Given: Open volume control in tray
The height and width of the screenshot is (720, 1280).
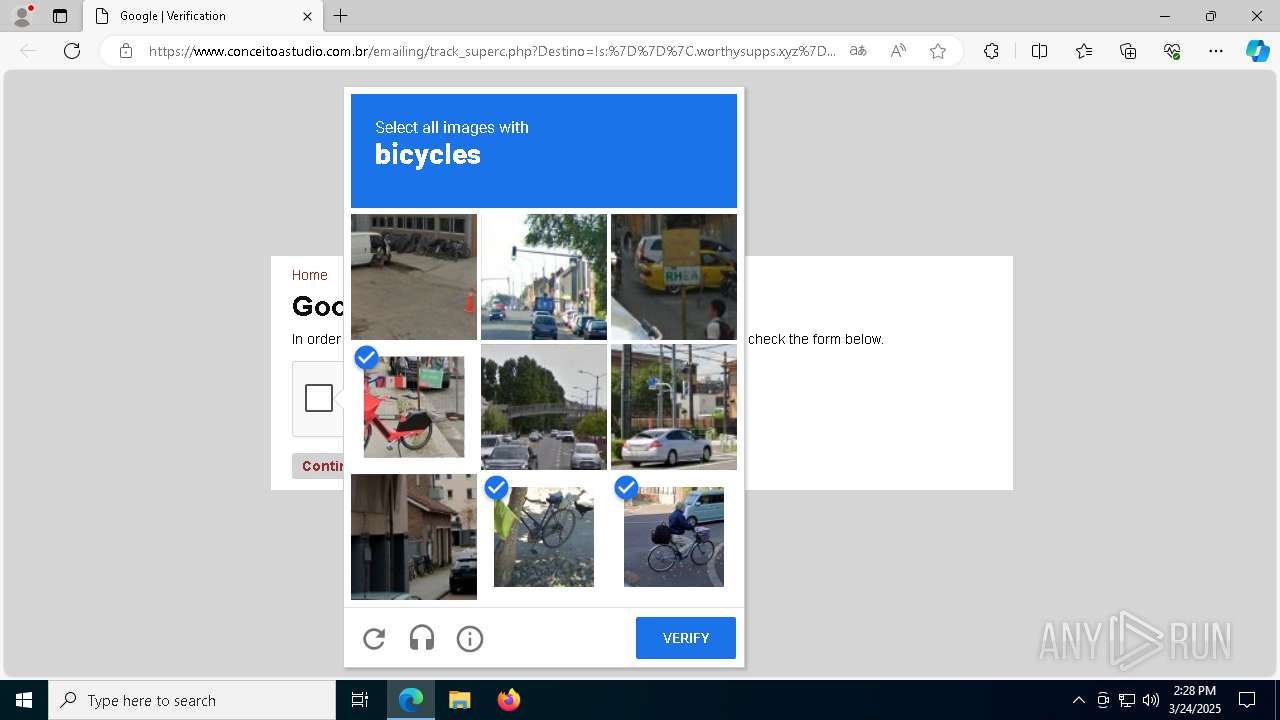Looking at the screenshot, I should [x=1151, y=700].
